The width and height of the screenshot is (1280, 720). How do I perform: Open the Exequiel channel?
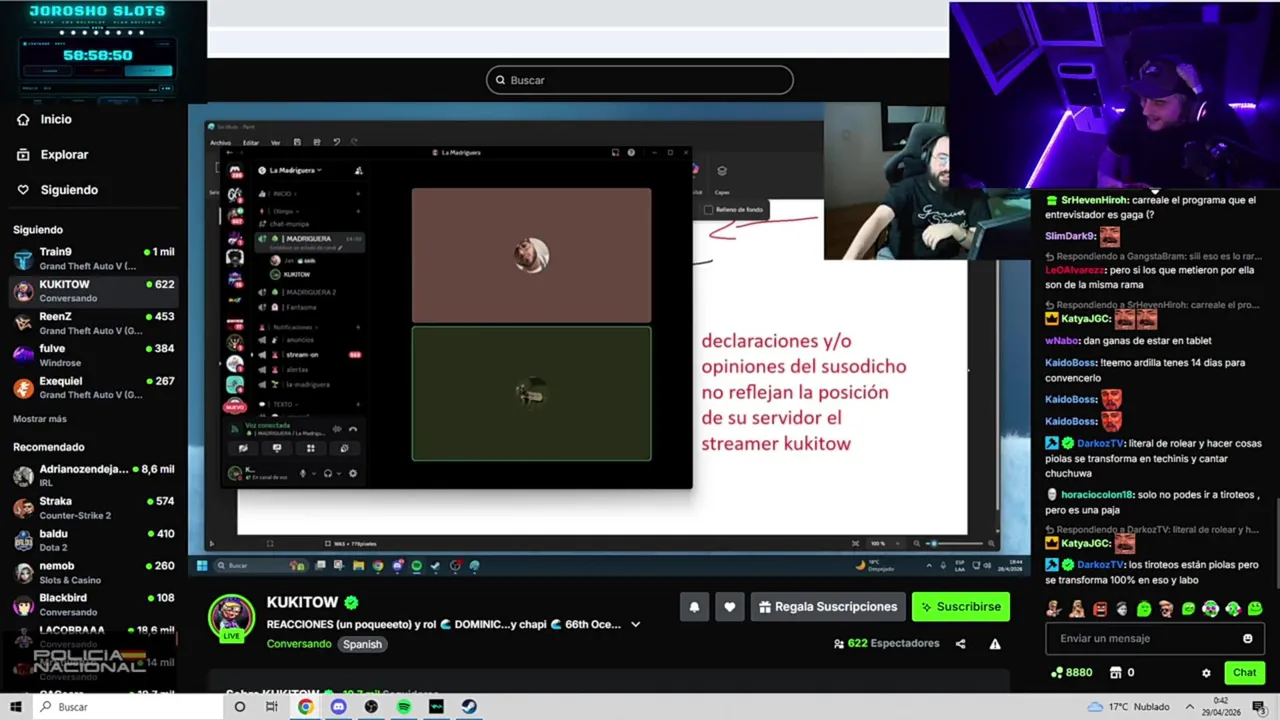tap(93, 387)
